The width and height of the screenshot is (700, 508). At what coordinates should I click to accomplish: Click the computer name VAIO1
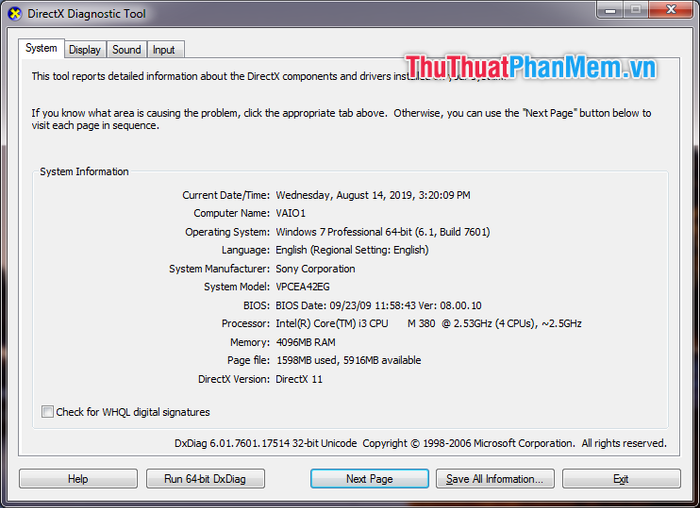pos(291,213)
